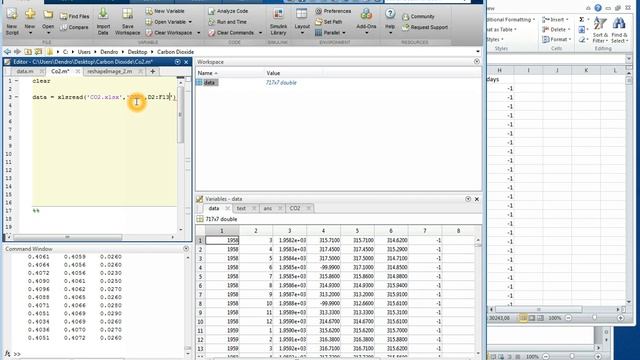
Task: Select the data variable in Workspace
Action: tap(209, 82)
